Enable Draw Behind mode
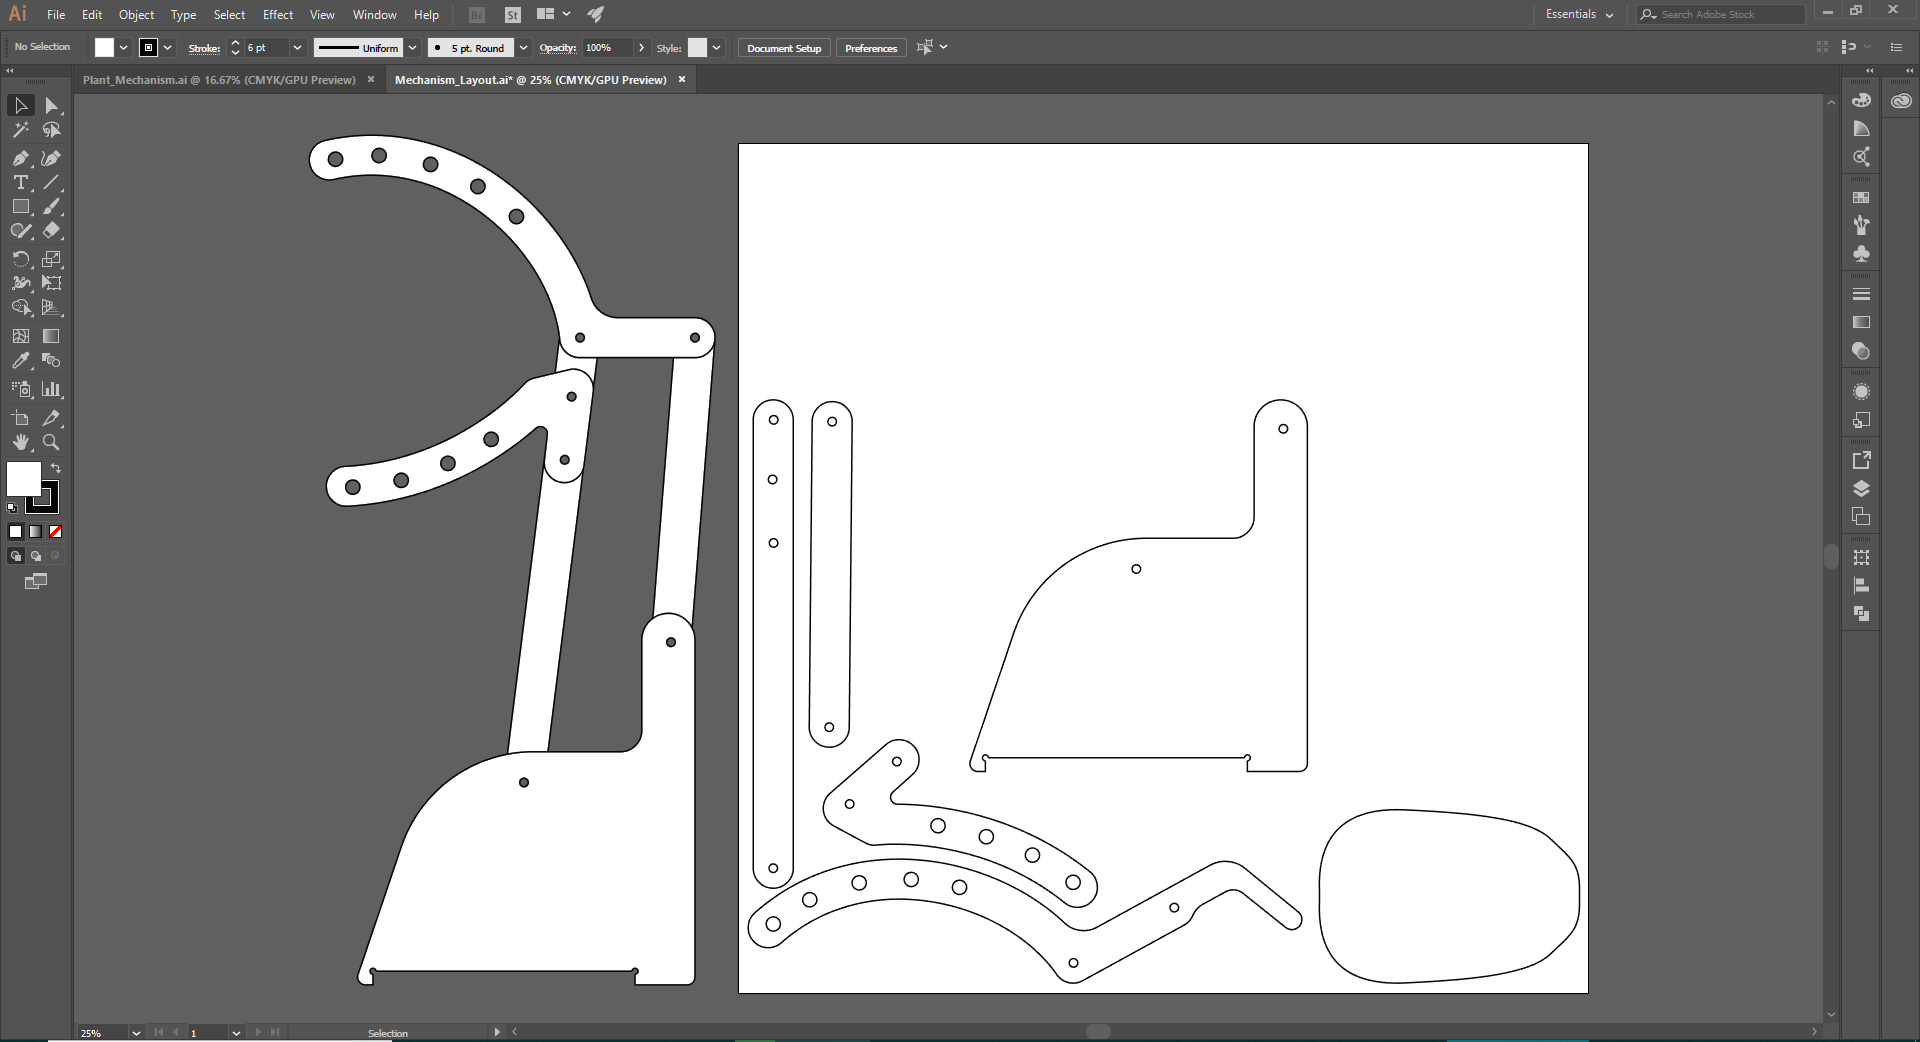The width and height of the screenshot is (1920, 1042). [x=36, y=556]
